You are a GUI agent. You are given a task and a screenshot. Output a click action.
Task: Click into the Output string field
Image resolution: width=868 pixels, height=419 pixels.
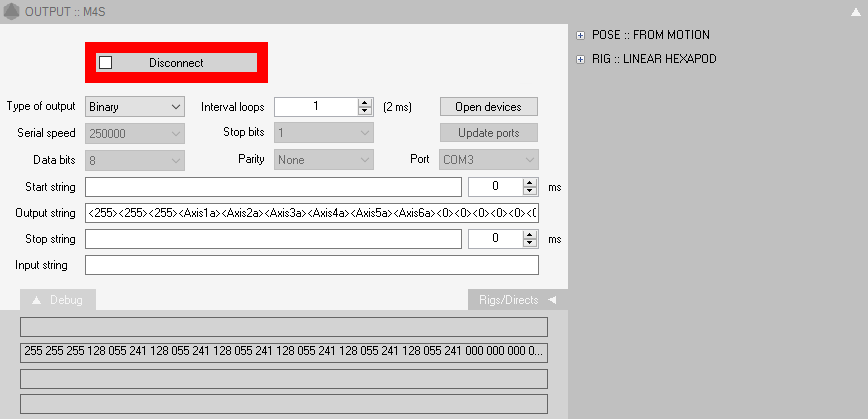(x=312, y=213)
